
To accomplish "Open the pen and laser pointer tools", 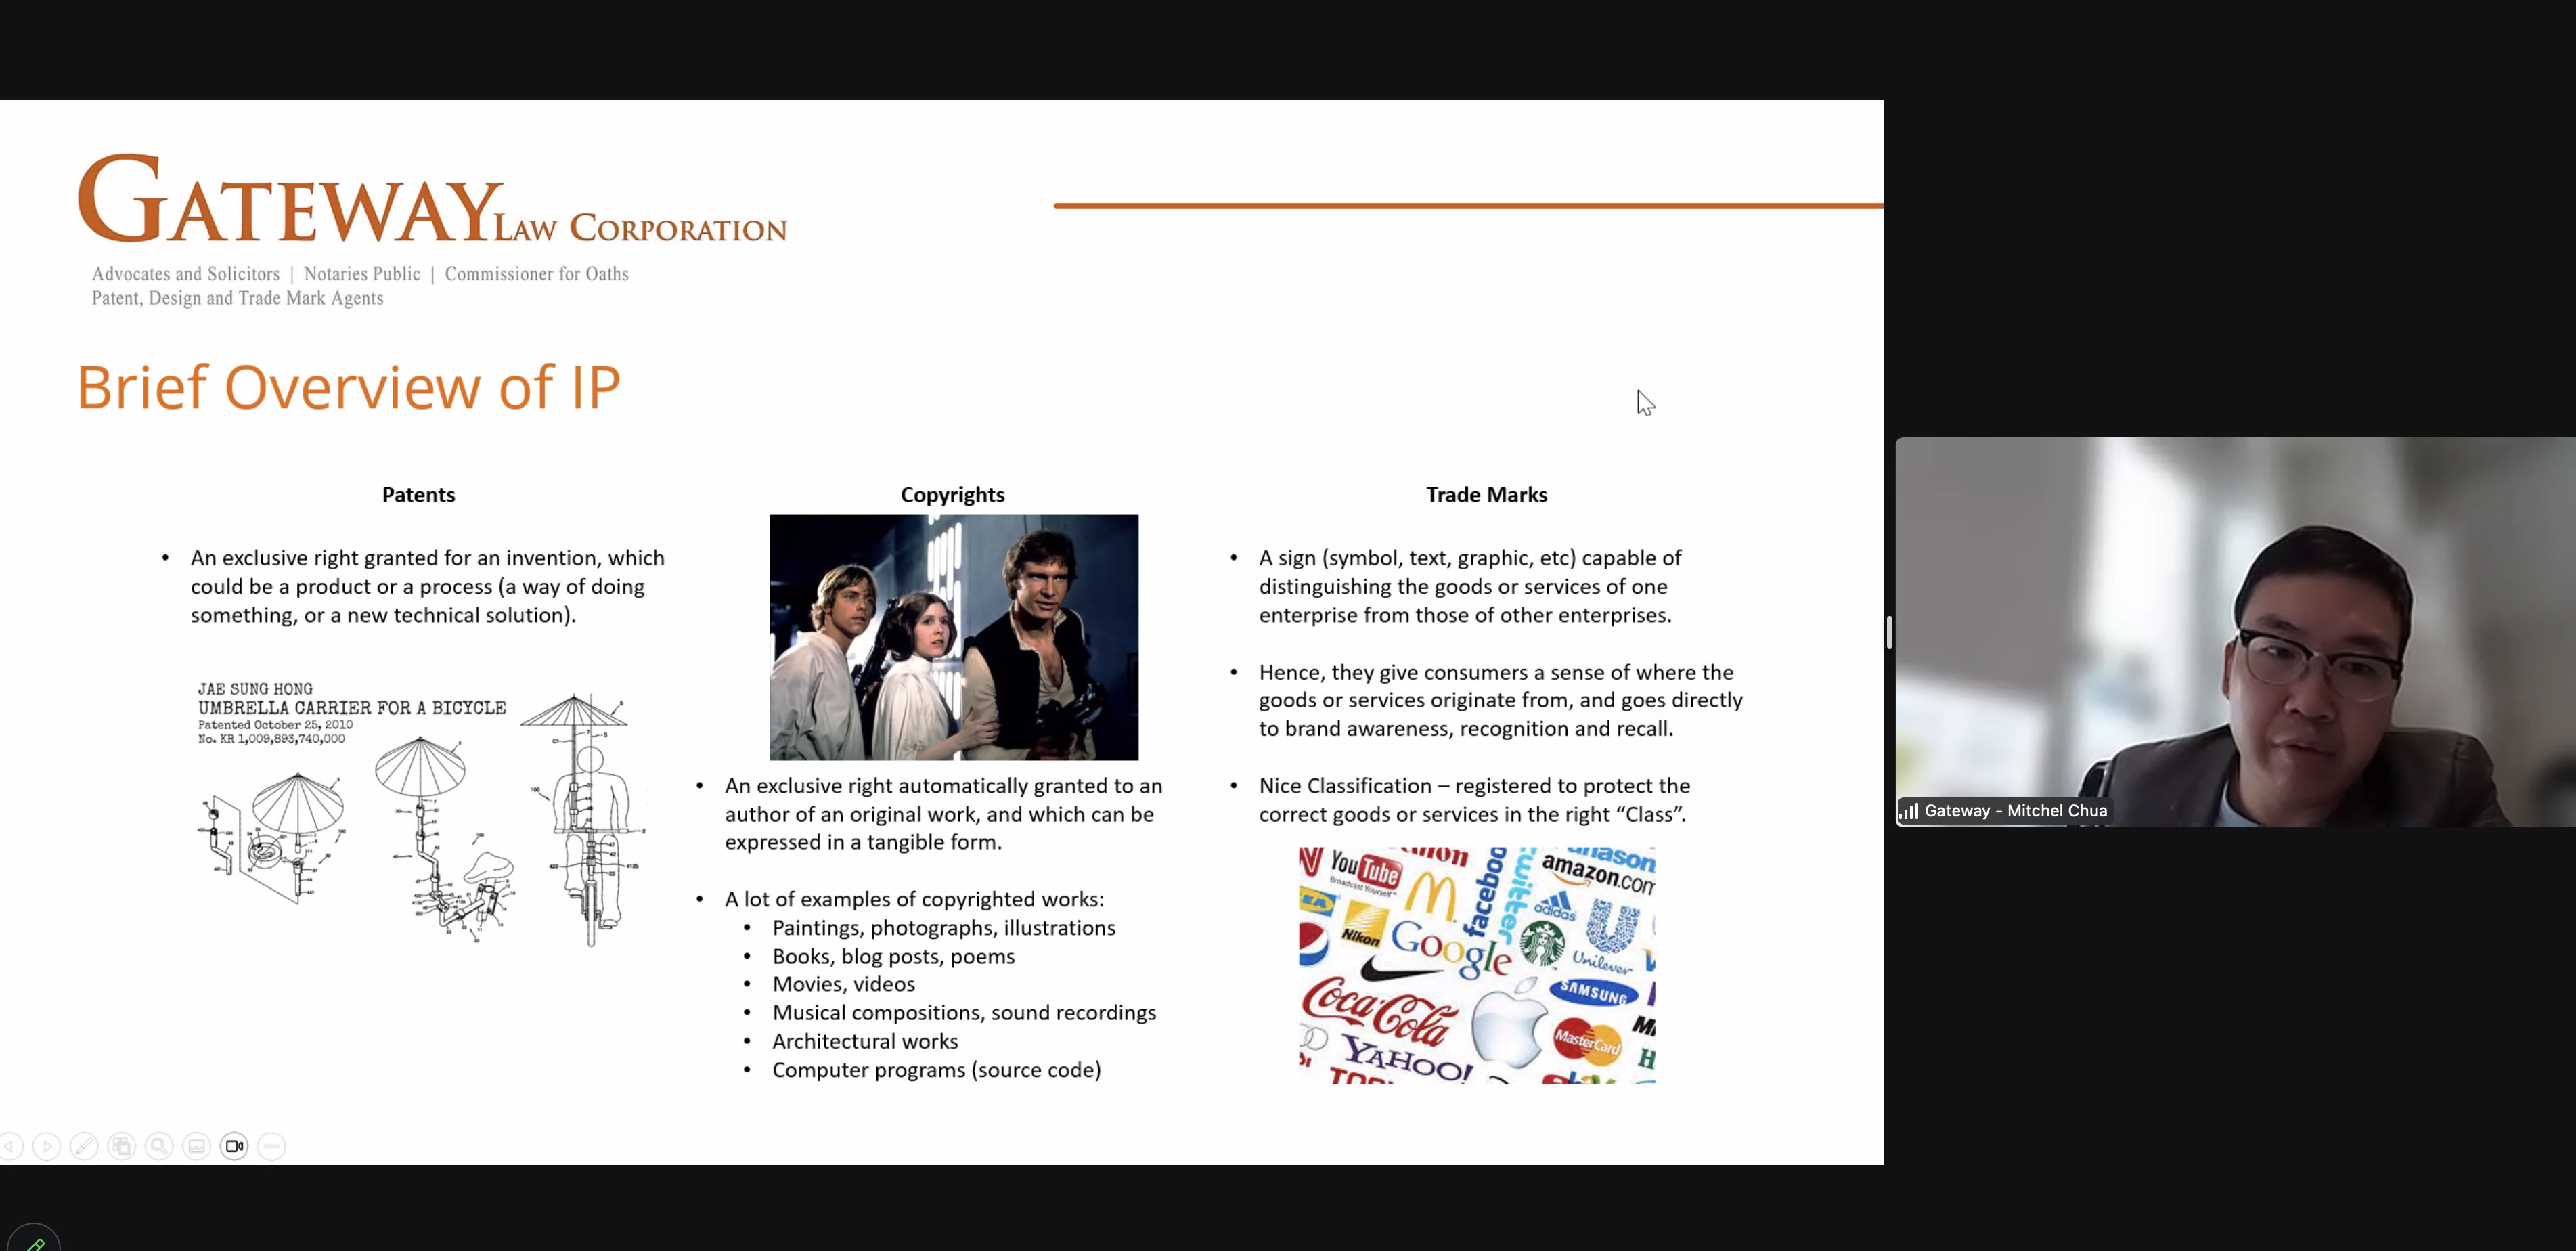I will tap(84, 1146).
